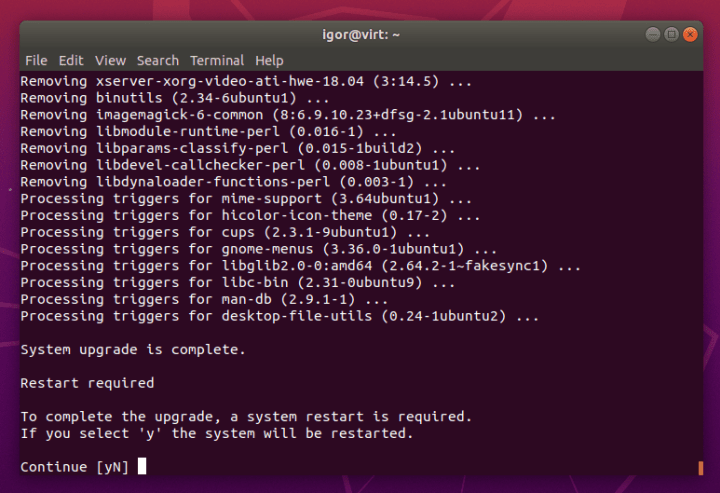Click the terminal scrollbar thumb
This screenshot has height=493, width=720.
(701, 468)
